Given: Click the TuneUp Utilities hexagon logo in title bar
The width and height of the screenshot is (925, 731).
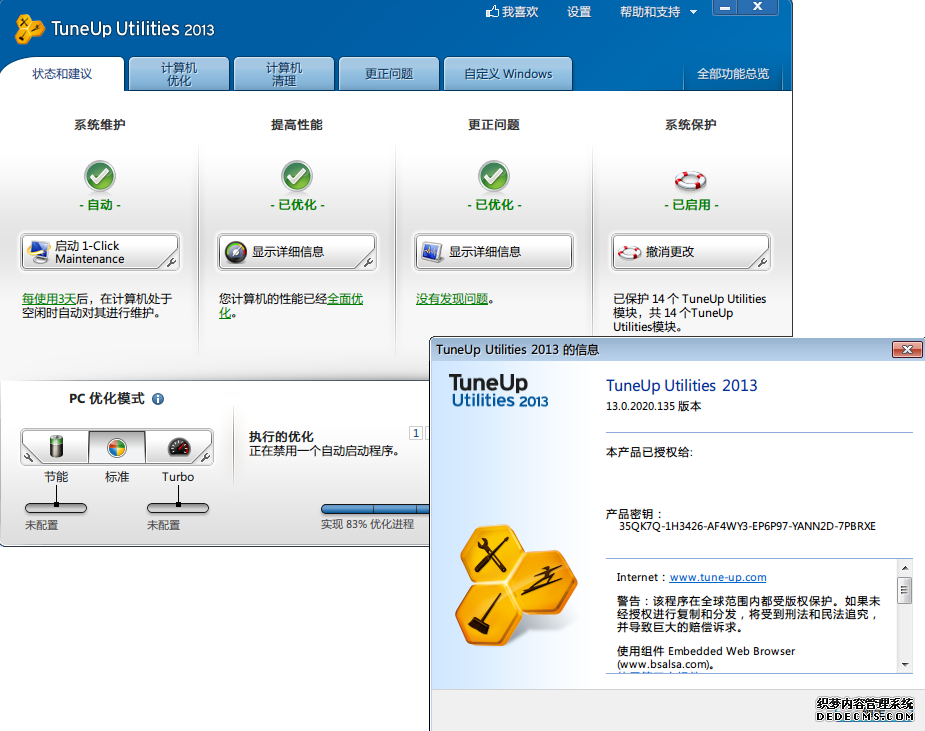Looking at the screenshot, I should click(29, 29).
